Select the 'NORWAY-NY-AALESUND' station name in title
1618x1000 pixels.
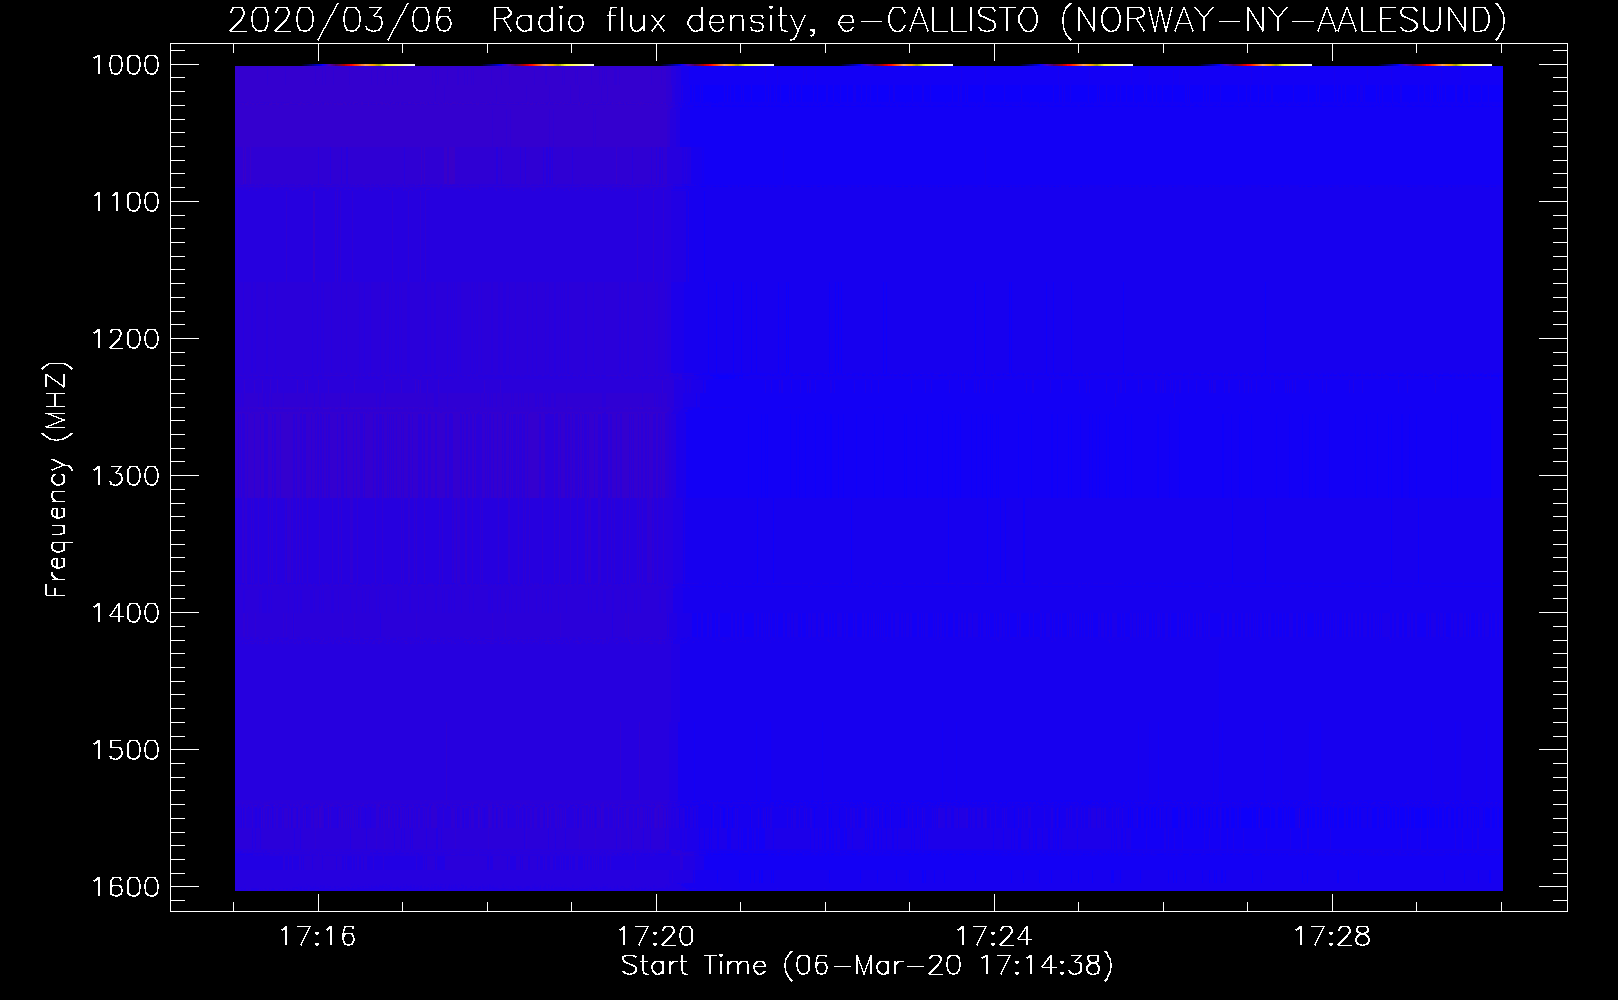coord(1282,20)
